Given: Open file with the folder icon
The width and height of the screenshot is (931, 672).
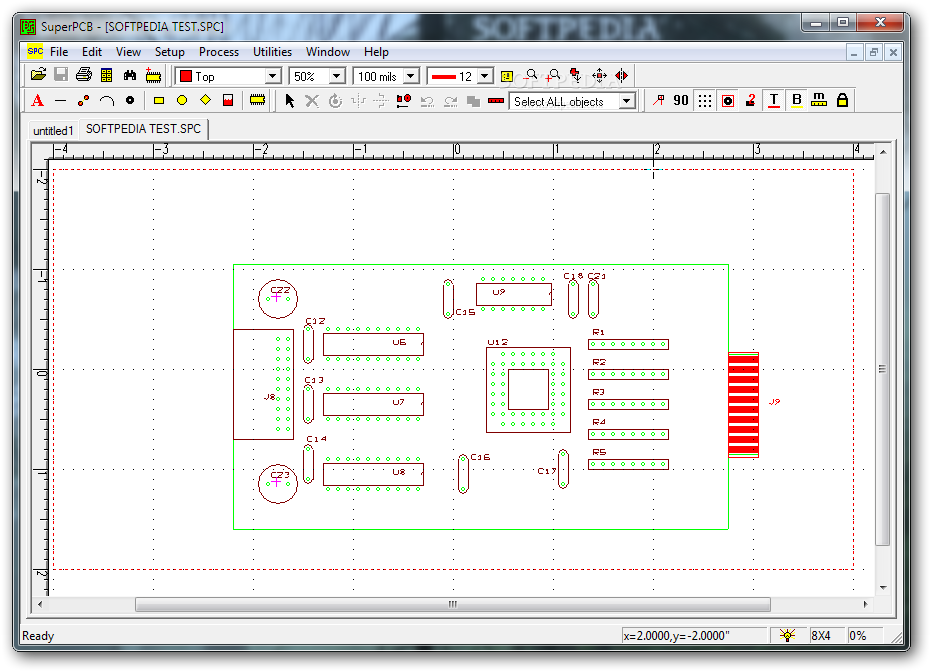Looking at the screenshot, I should [38, 75].
